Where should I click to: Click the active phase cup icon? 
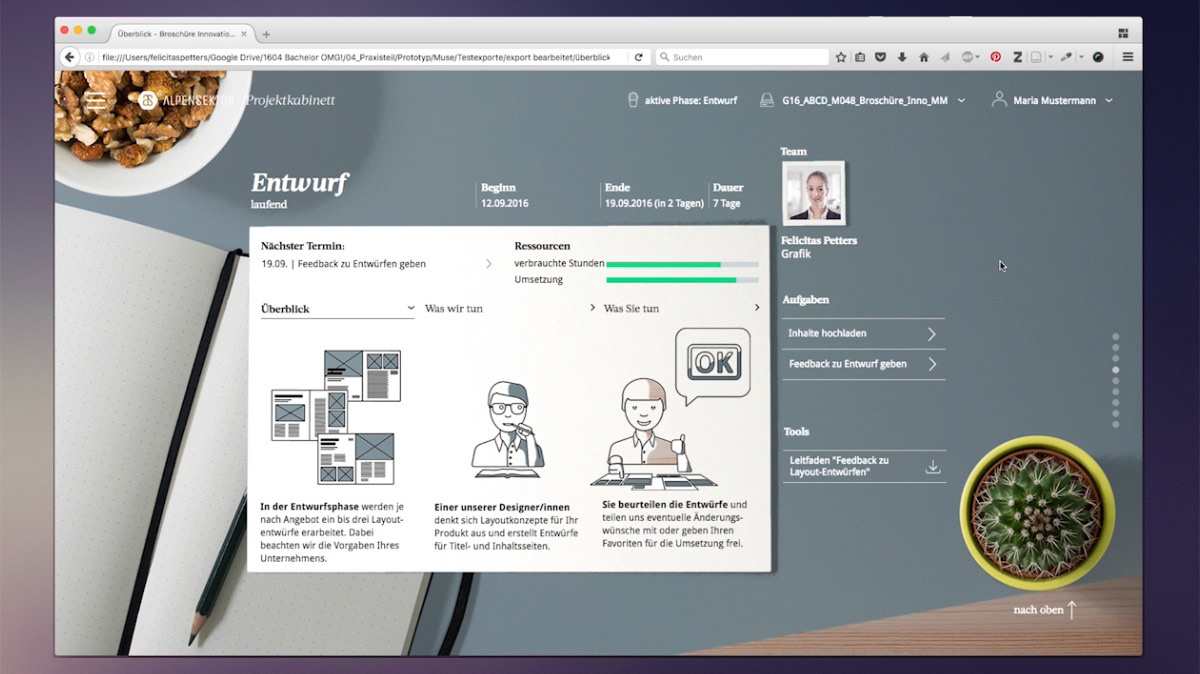pyautogui.click(x=632, y=100)
